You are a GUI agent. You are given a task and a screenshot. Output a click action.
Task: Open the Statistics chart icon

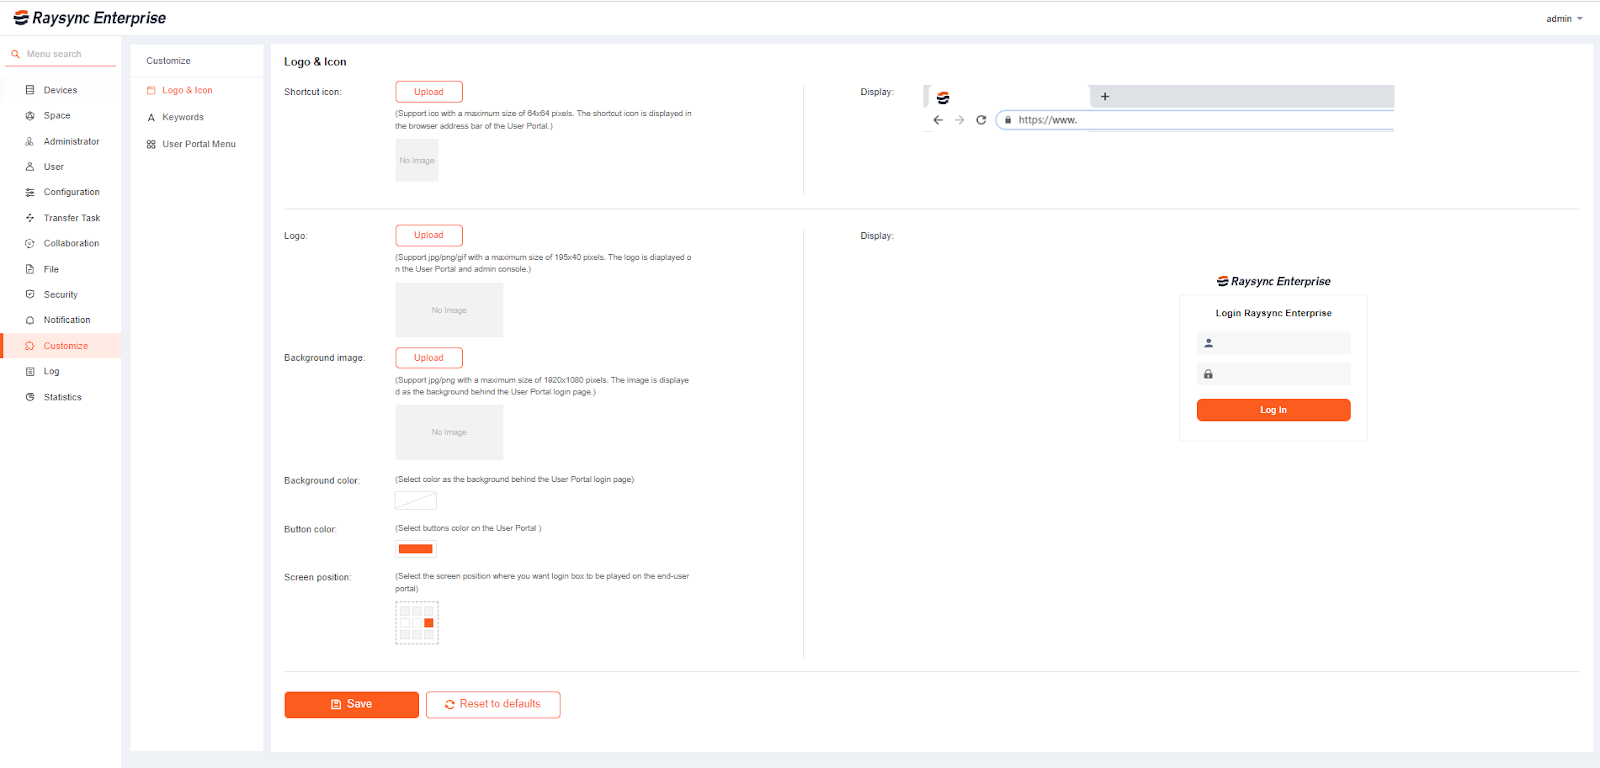[x=30, y=397]
